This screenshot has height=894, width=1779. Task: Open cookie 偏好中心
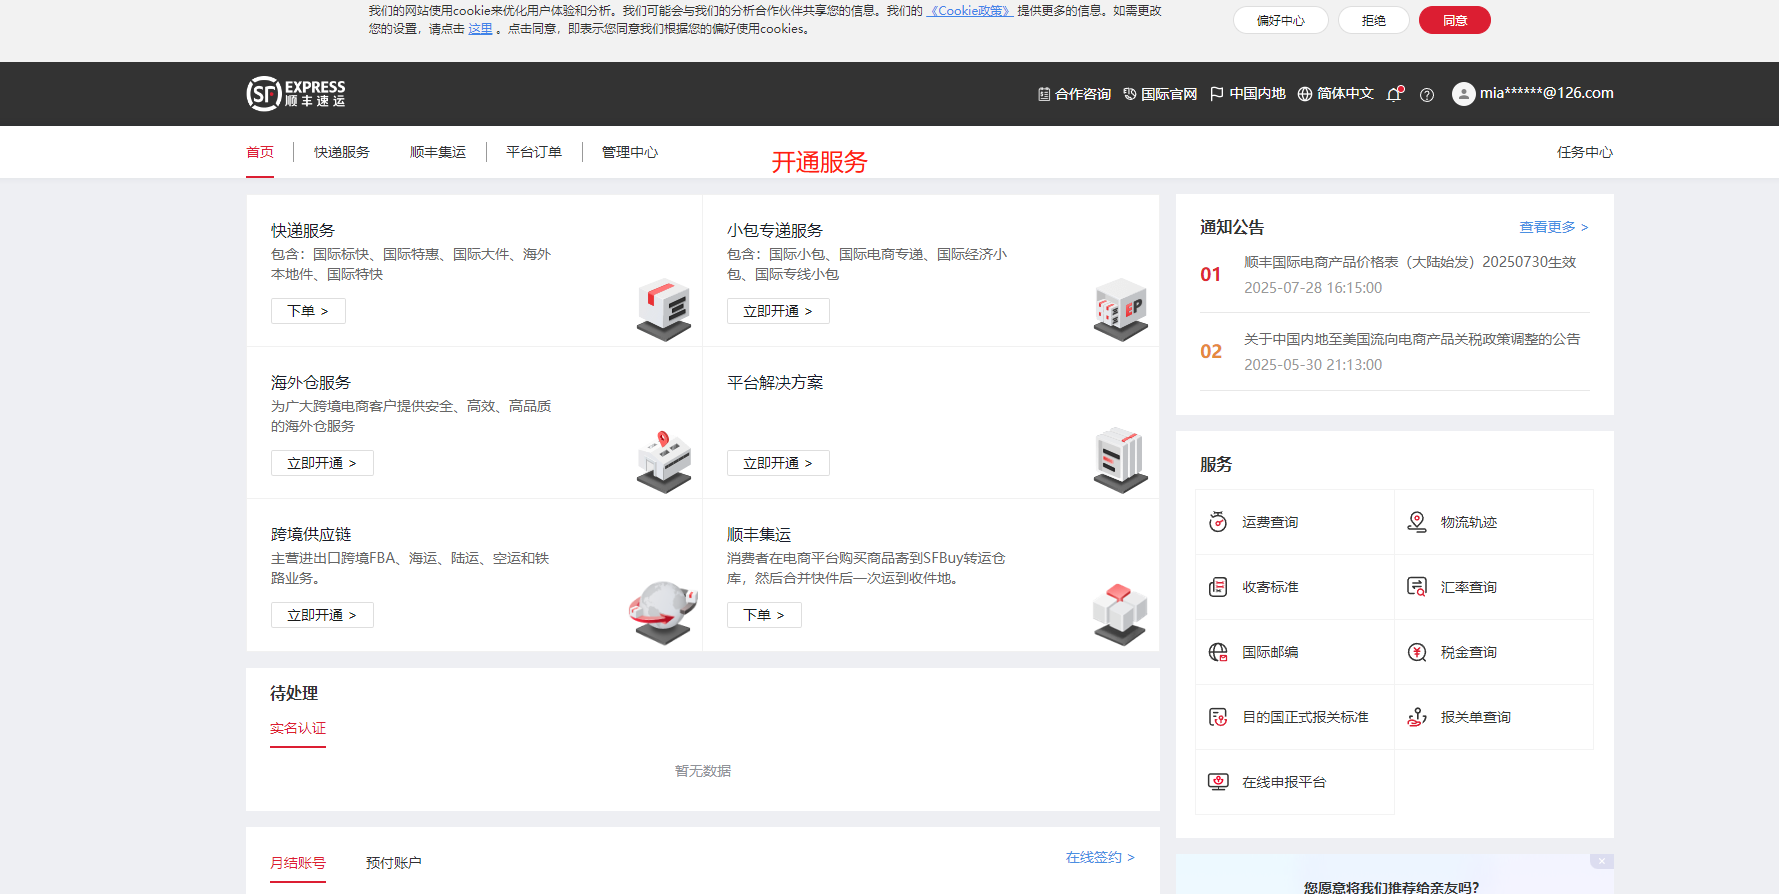tap(1281, 20)
